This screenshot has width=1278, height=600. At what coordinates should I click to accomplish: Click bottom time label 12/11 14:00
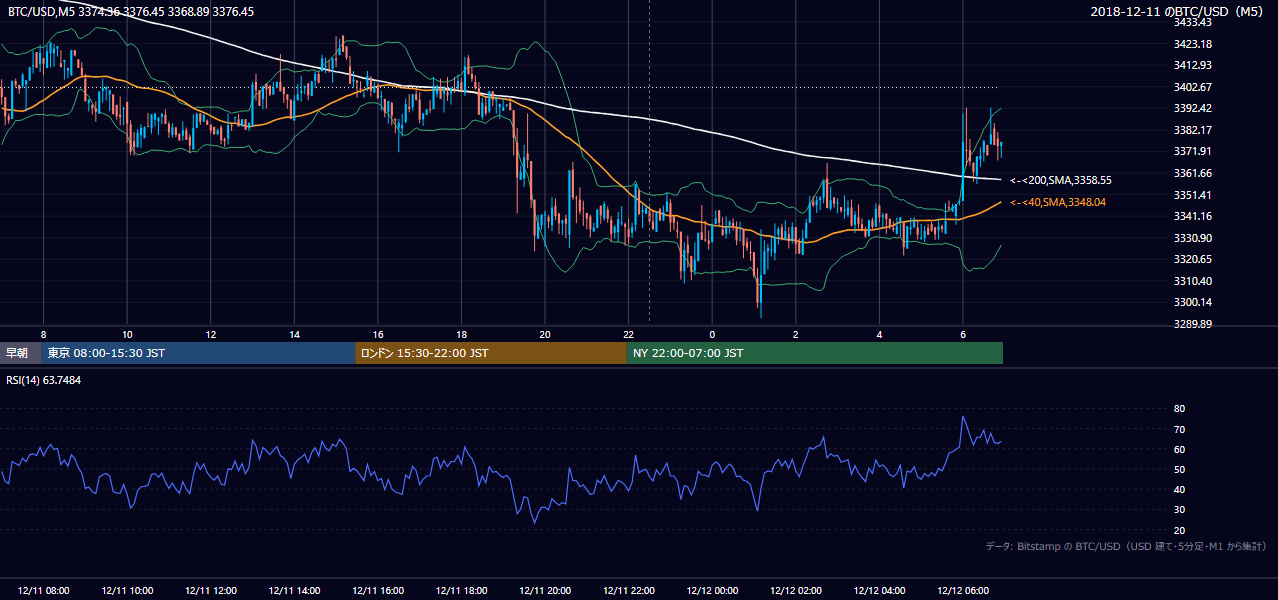pos(294,591)
